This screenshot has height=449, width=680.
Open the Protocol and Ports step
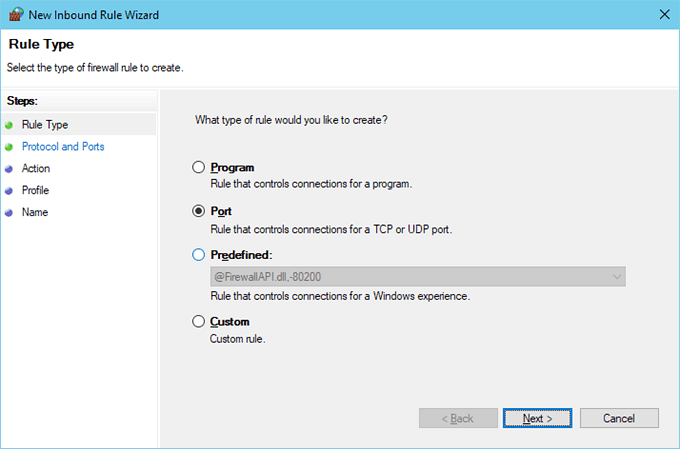63,147
